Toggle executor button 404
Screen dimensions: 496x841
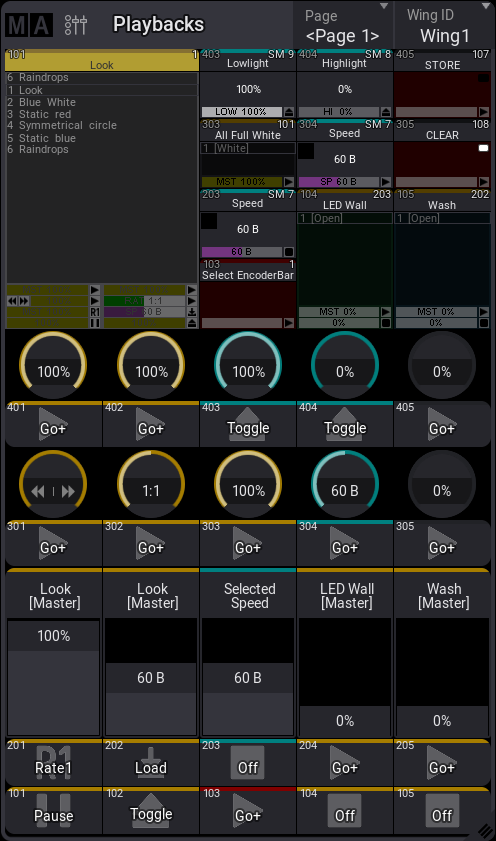(345, 424)
